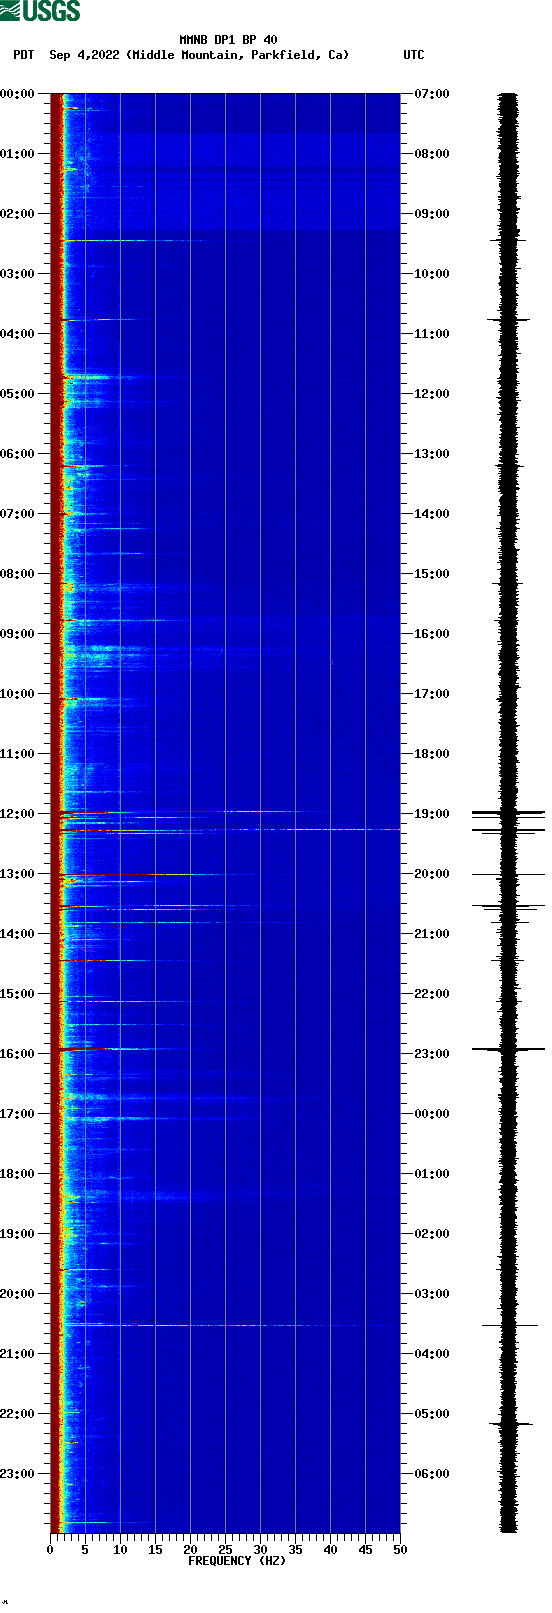Click the 12:00 PDT time label
The image size is (552, 1613).
[x=17, y=814]
